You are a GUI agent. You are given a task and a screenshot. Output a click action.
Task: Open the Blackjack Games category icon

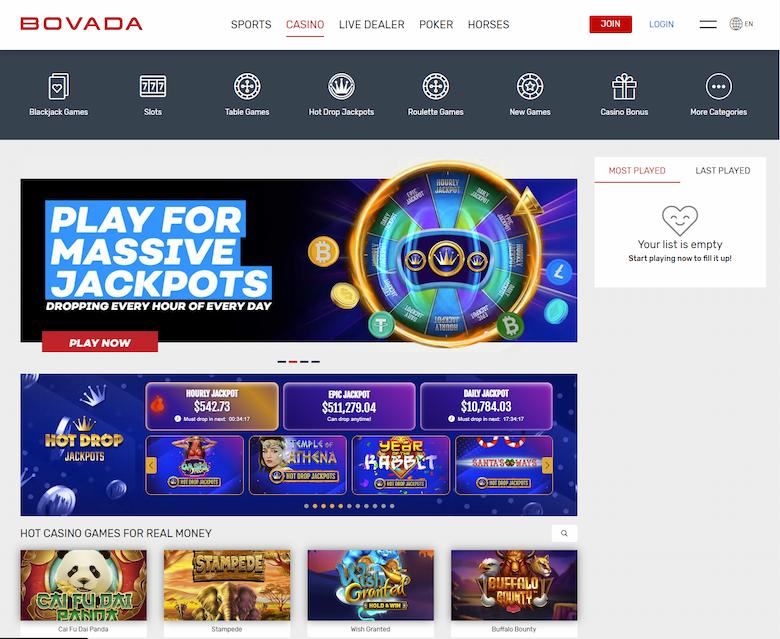click(x=59, y=87)
